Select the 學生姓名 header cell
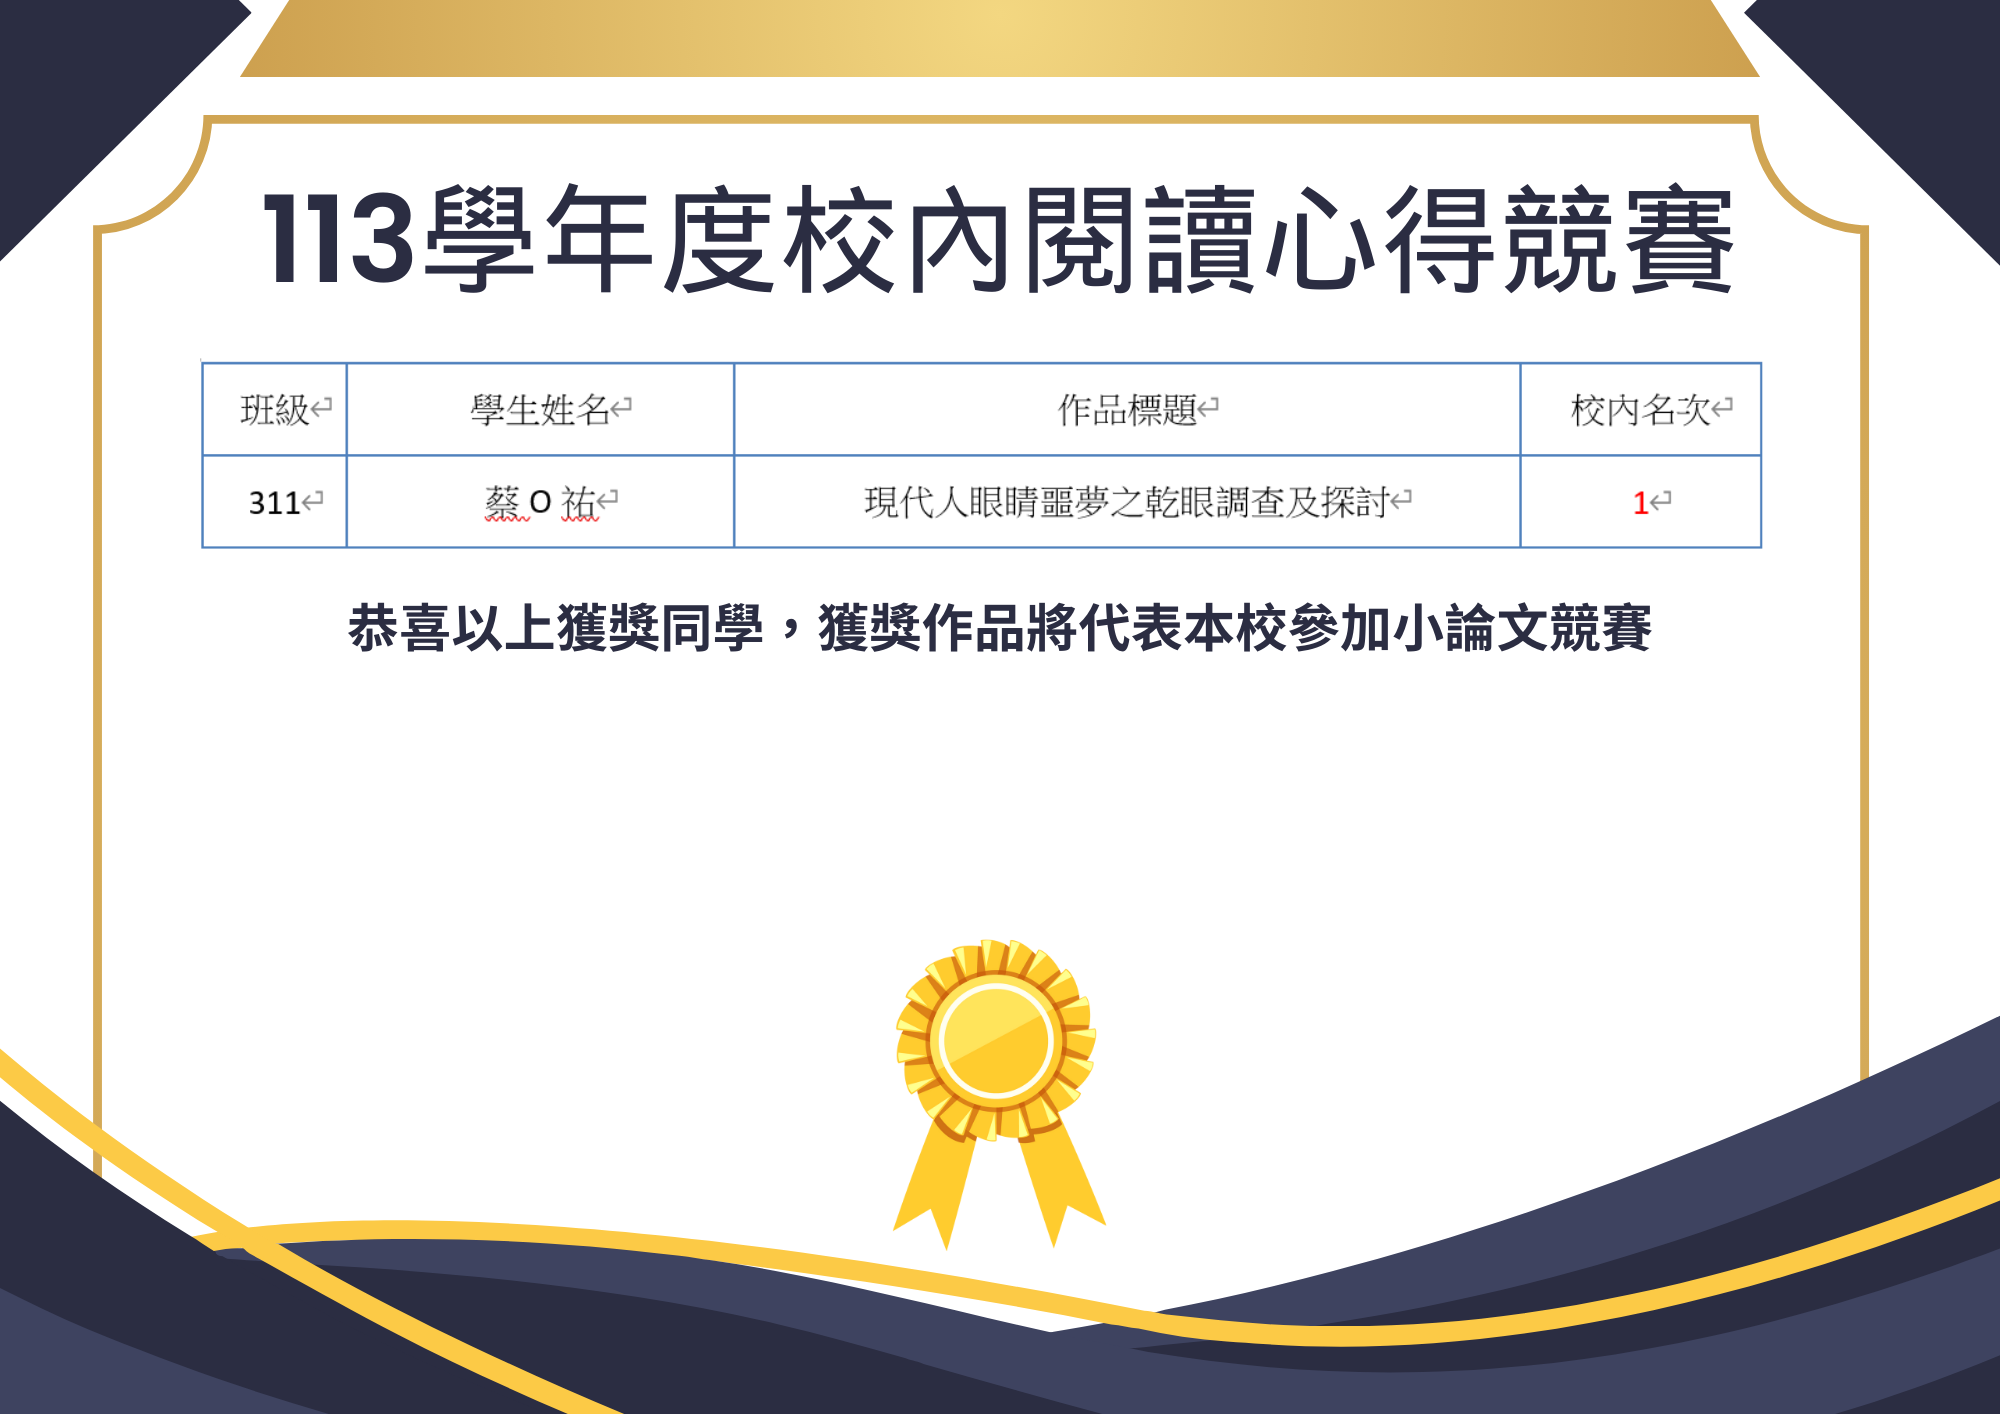This screenshot has width=2000, height=1414. click(x=540, y=410)
